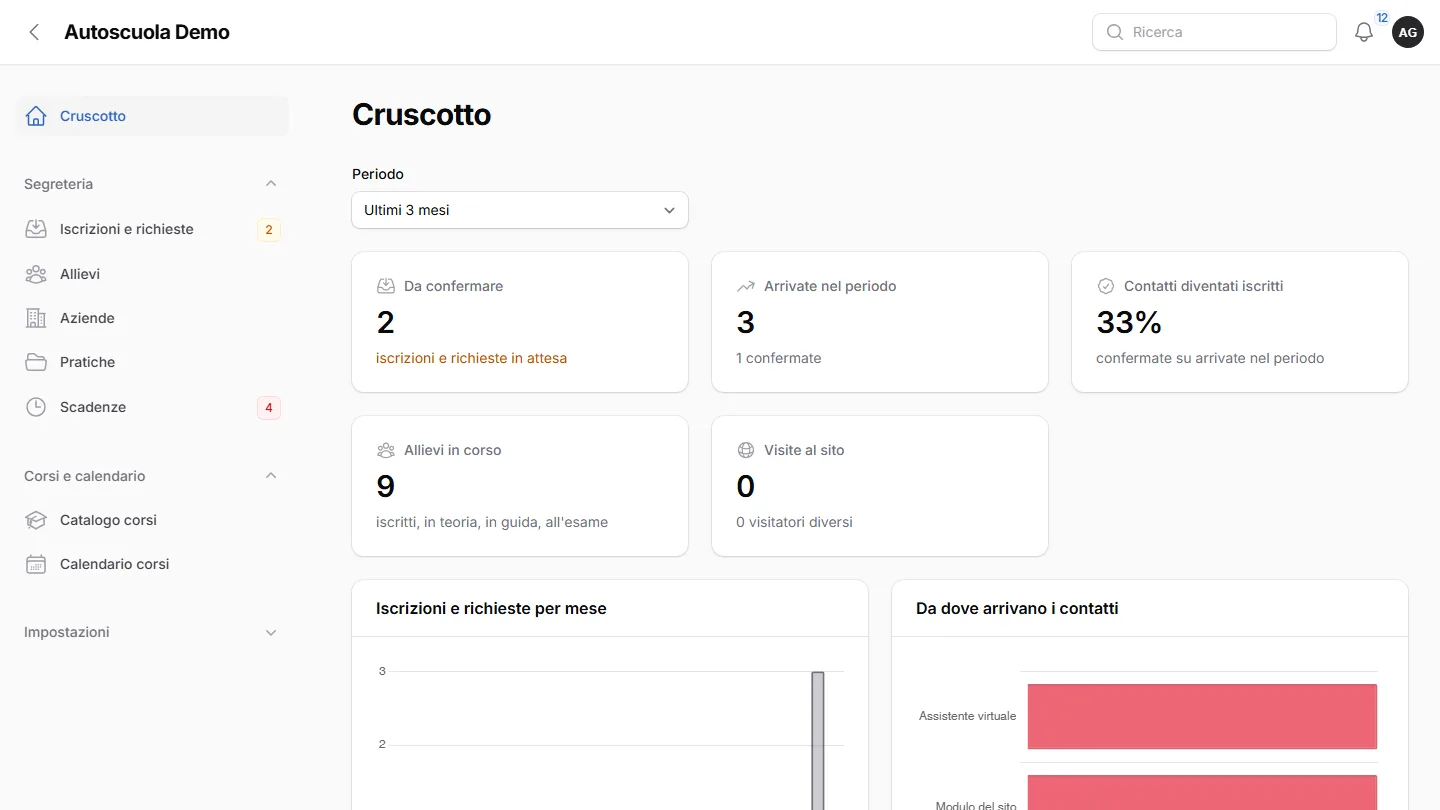The image size is (1440, 810).
Task: Open the notifications bell icon
Action: [x=1364, y=32]
